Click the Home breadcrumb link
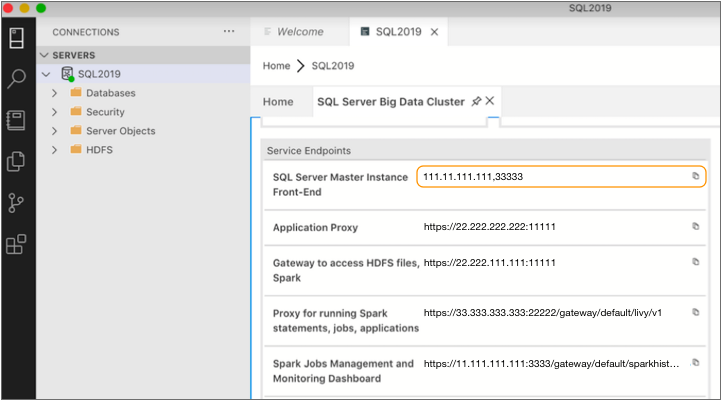Image resolution: width=721 pixels, height=401 pixels. tap(276, 66)
